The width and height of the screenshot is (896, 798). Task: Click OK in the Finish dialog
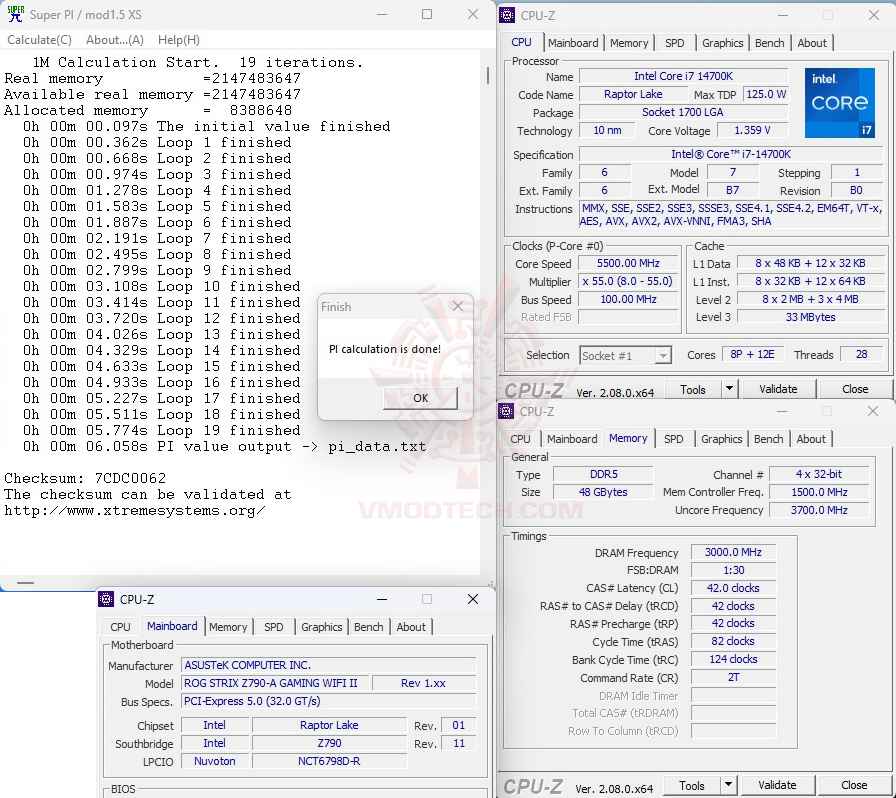(420, 398)
